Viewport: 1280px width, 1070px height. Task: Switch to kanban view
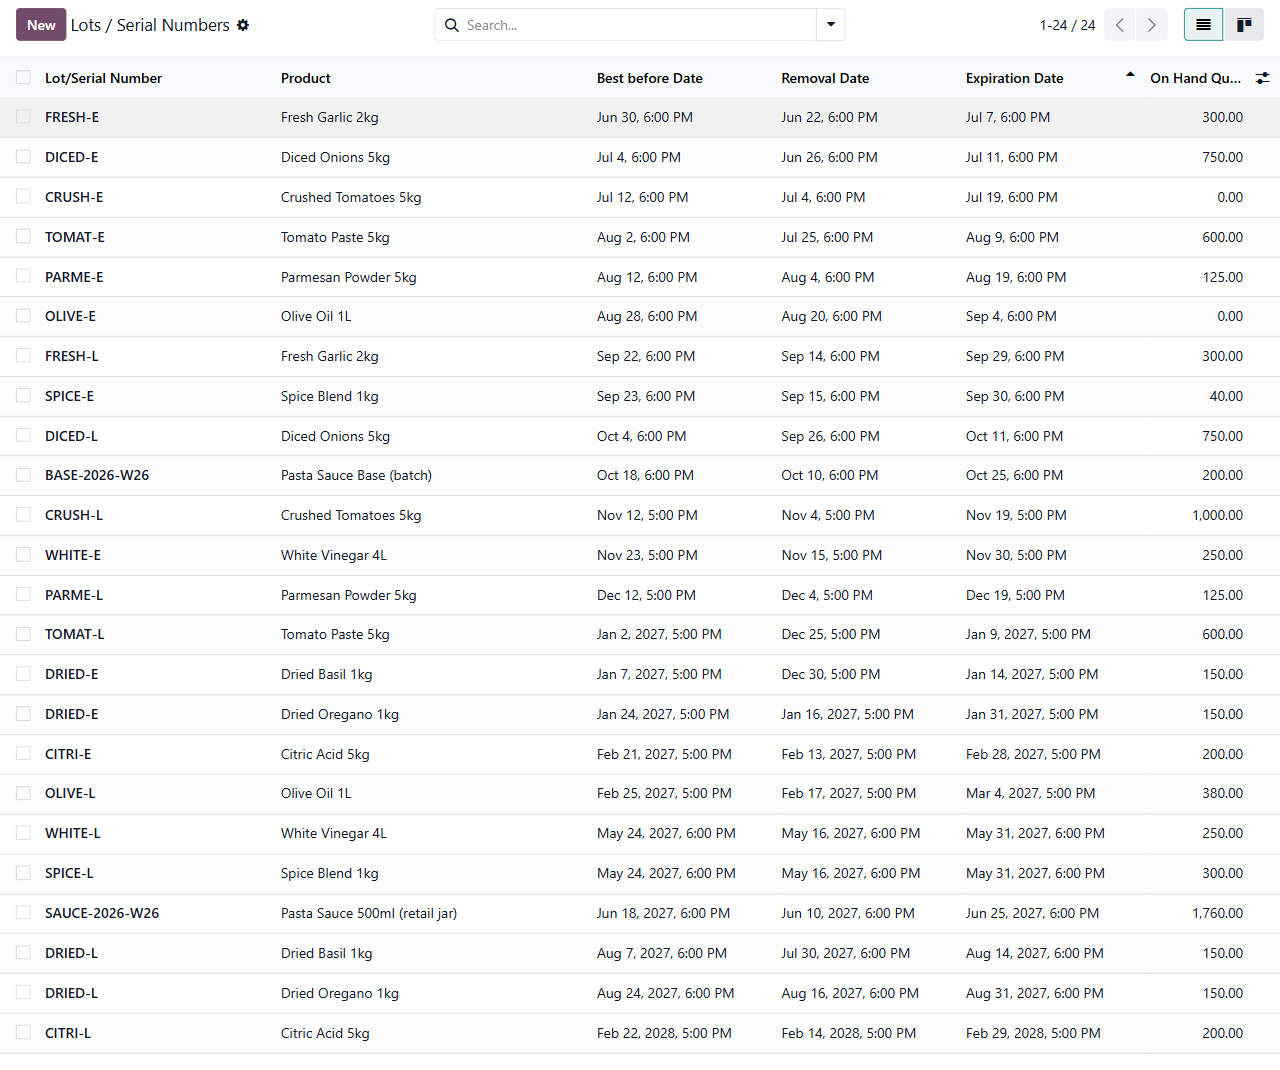click(1244, 25)
